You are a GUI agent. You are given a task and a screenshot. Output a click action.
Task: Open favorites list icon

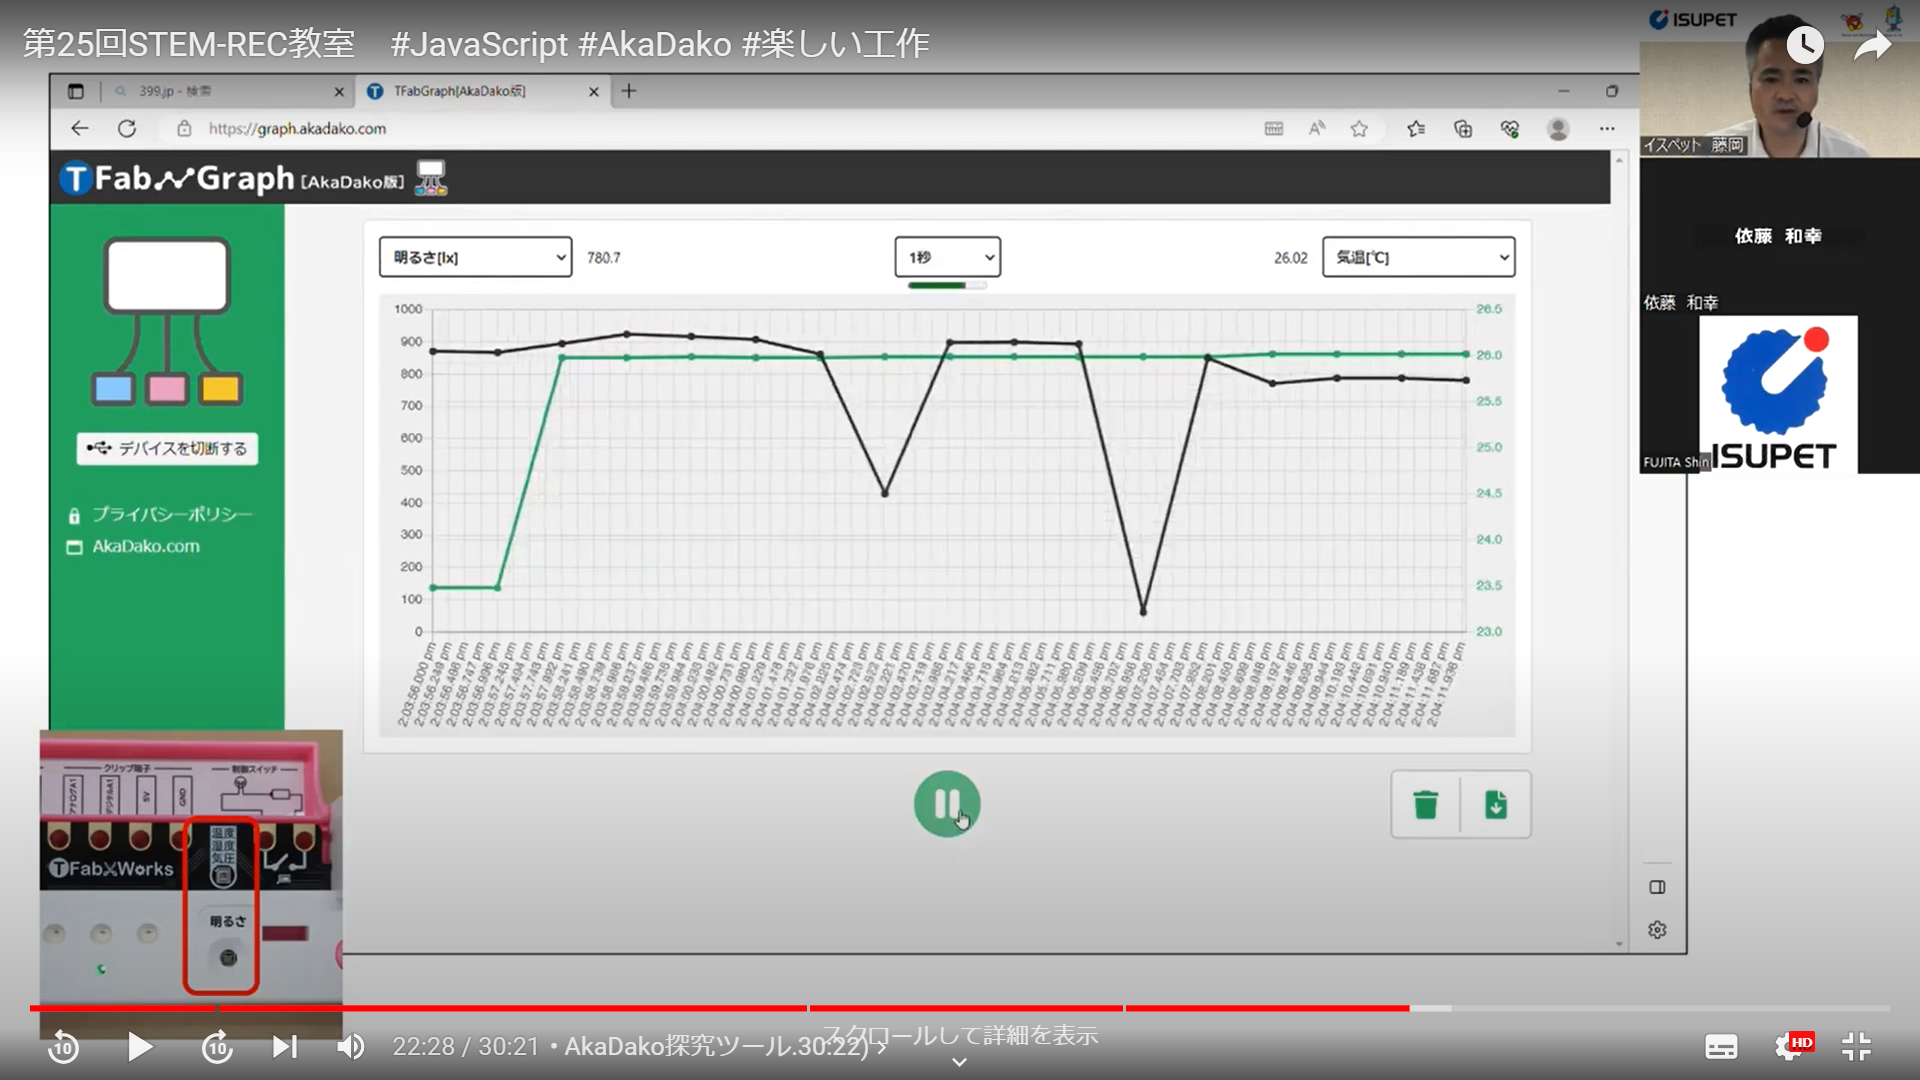[x=1416, y=129]
